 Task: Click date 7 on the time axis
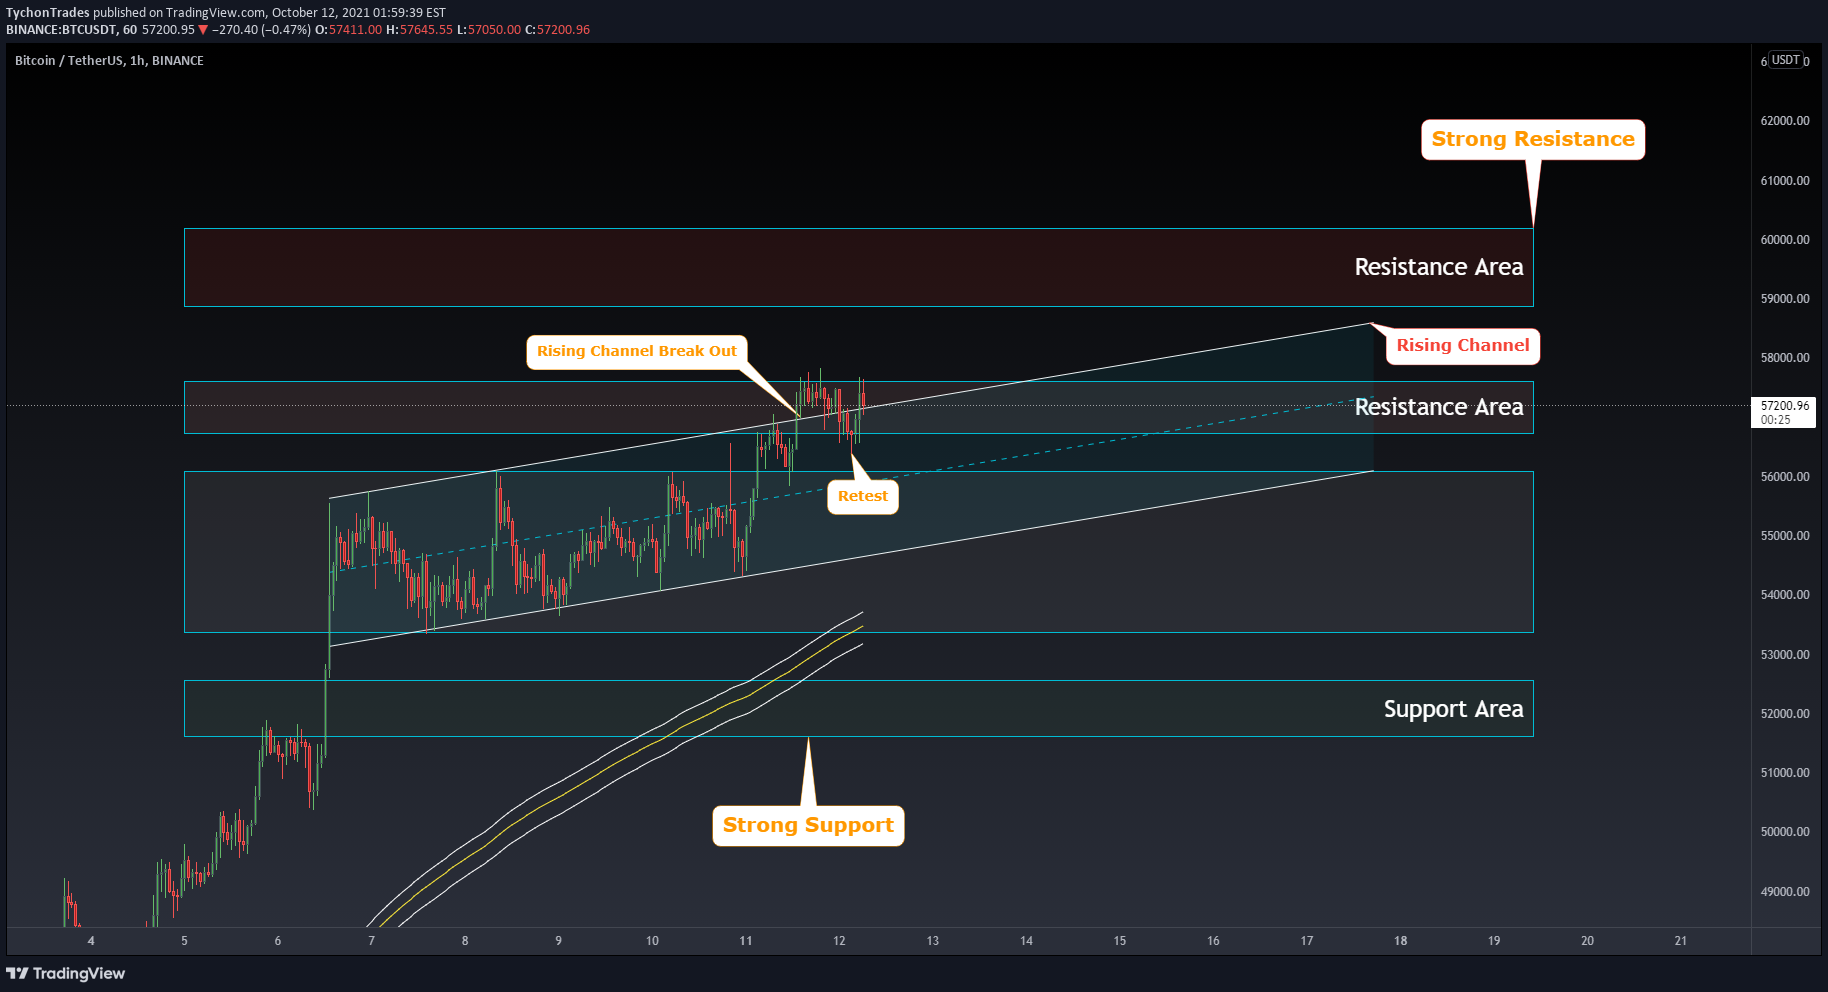[371, 941]
